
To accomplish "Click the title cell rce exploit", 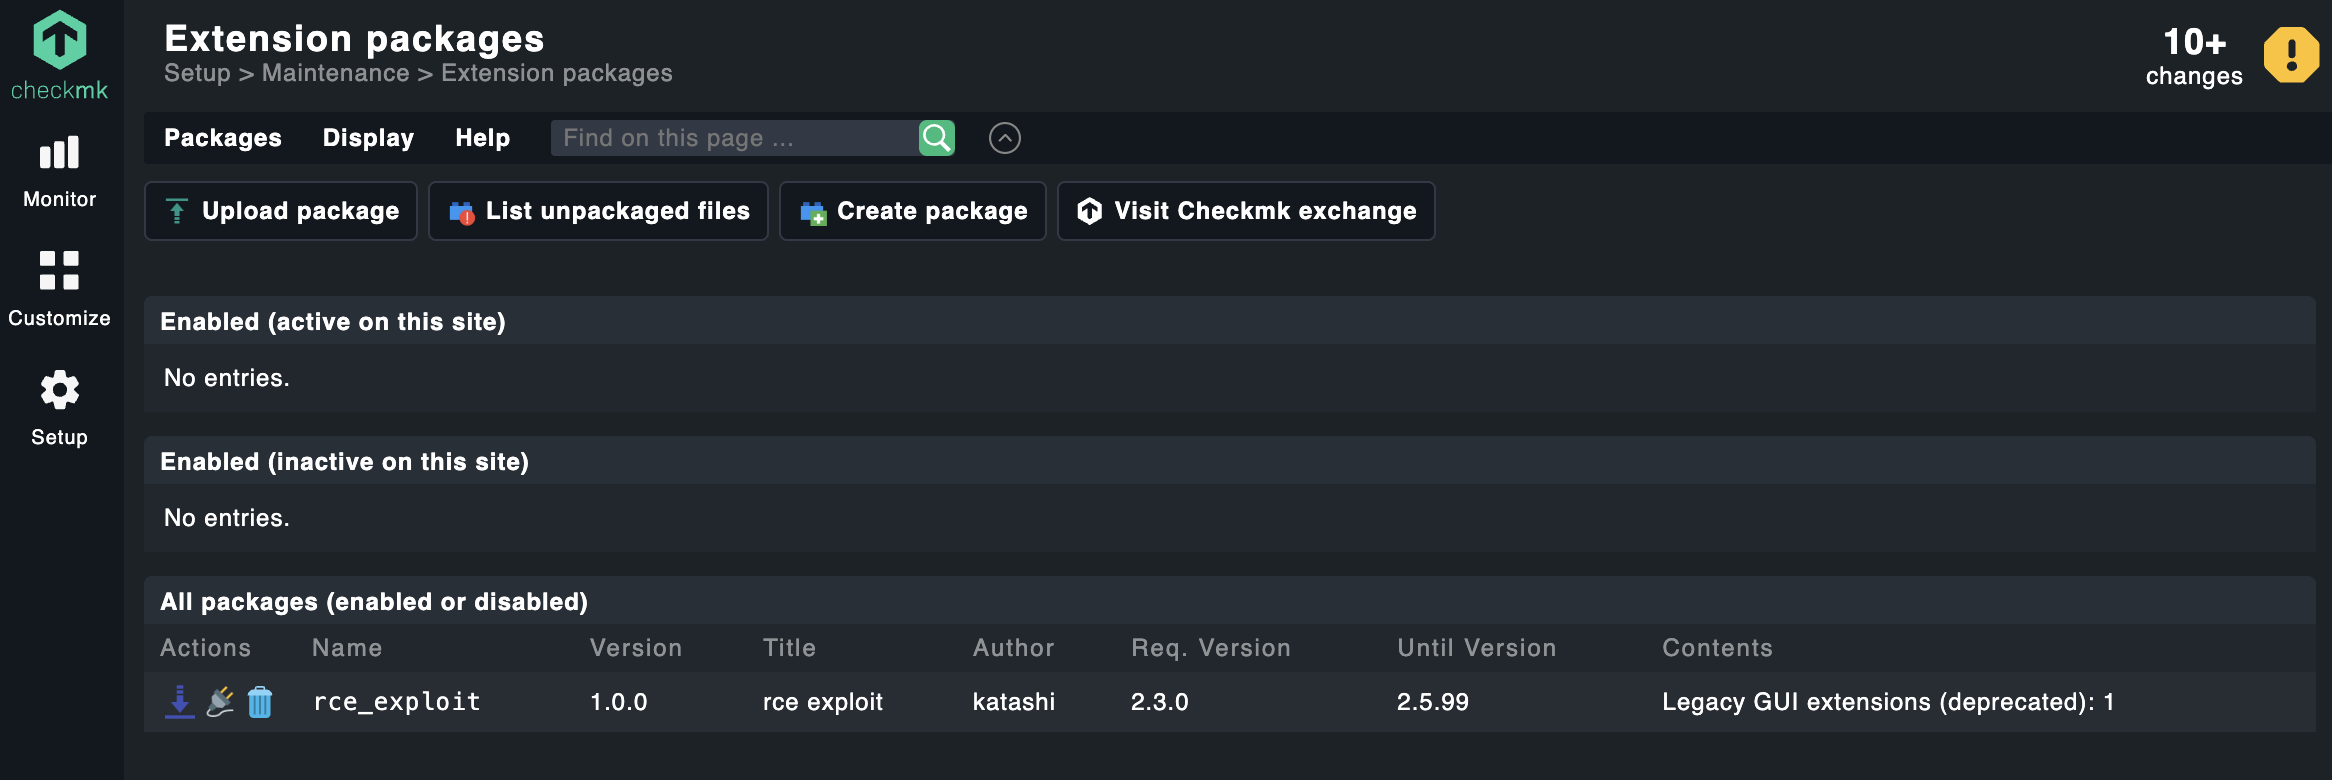I will click(823, 702).
